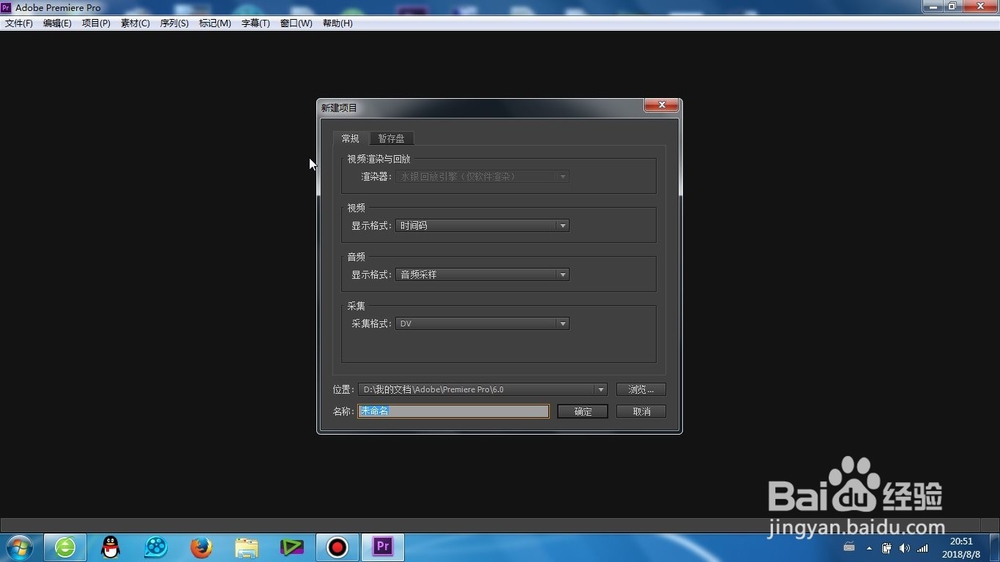Open the green browser taskbar icon
Screen dimensions: 1000x562
click(x=65, y=547)
